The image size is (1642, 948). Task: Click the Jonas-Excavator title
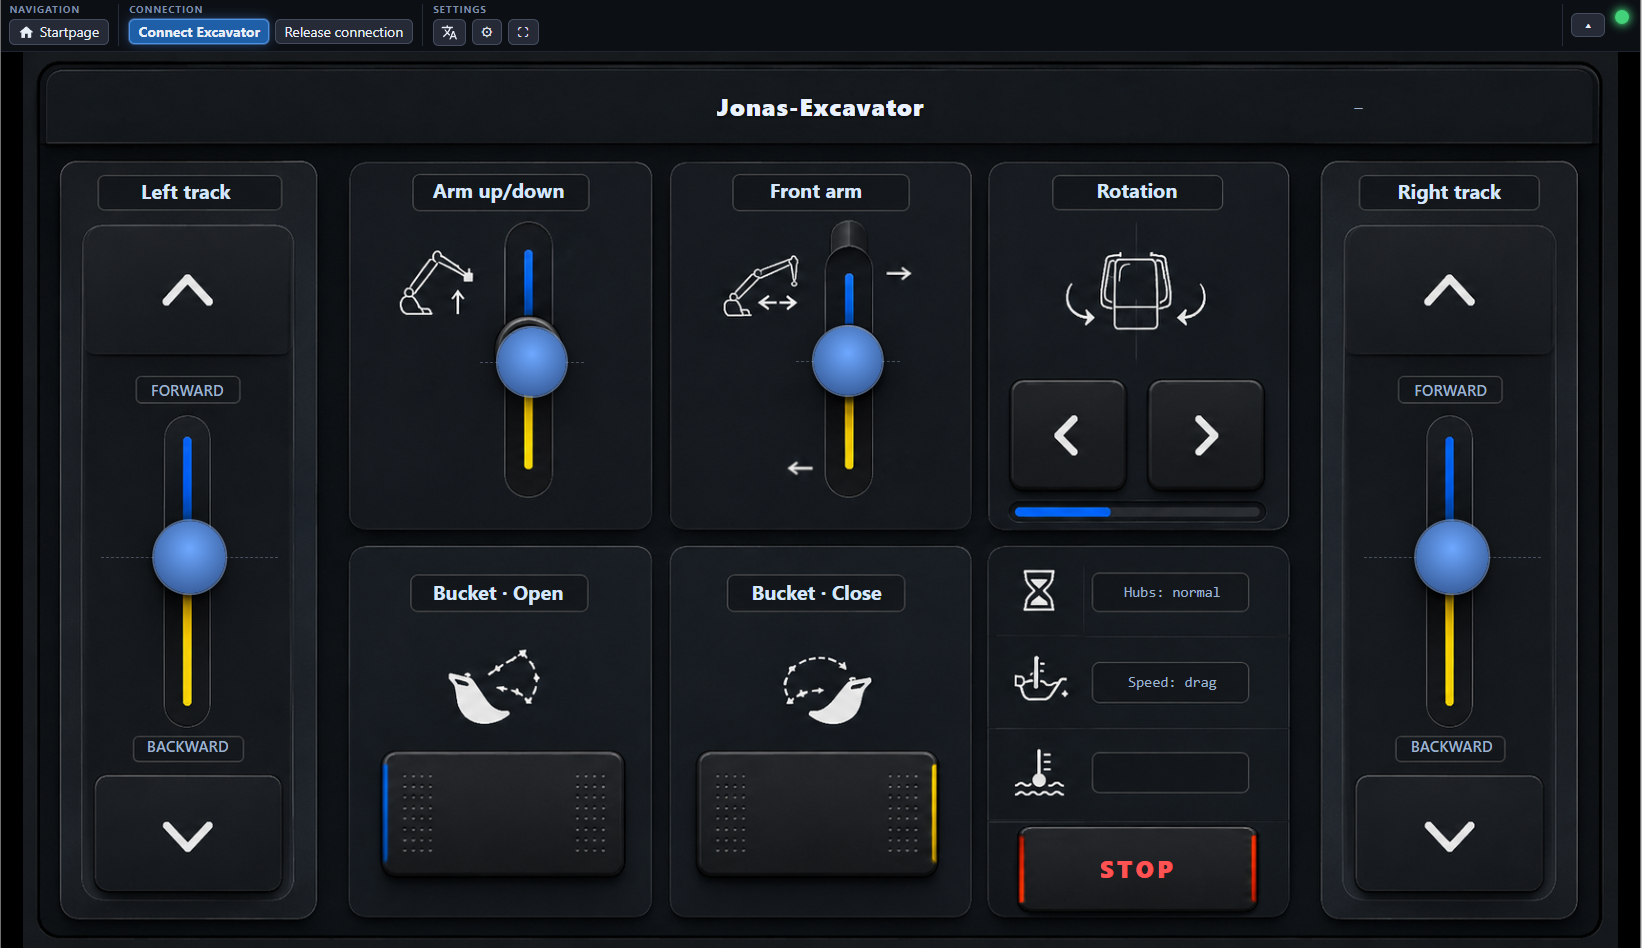pos(820,108)
